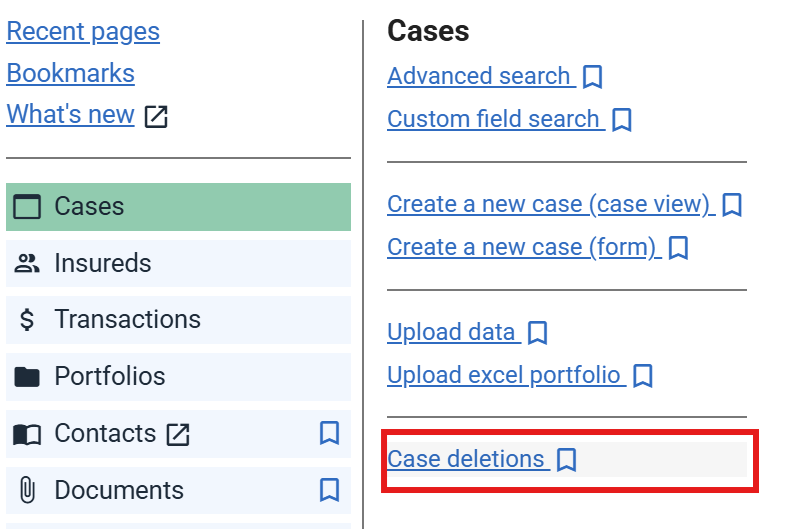
Task: Bookmark the Case deletions page
Action: pyautogui.click(x=567, y=460)
